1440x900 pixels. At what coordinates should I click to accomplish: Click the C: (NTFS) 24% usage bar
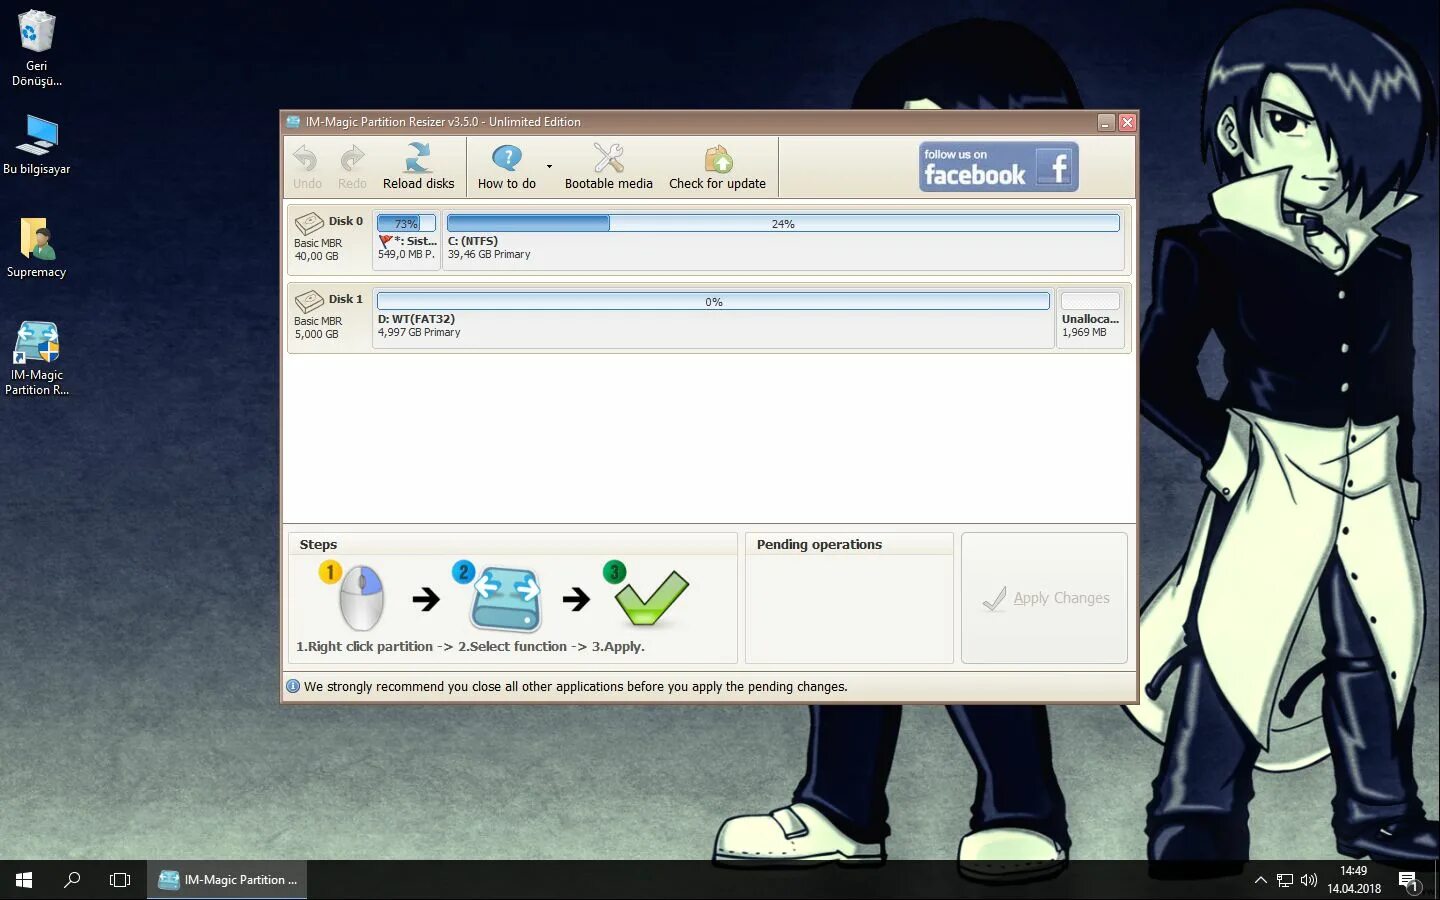(783, 223)
